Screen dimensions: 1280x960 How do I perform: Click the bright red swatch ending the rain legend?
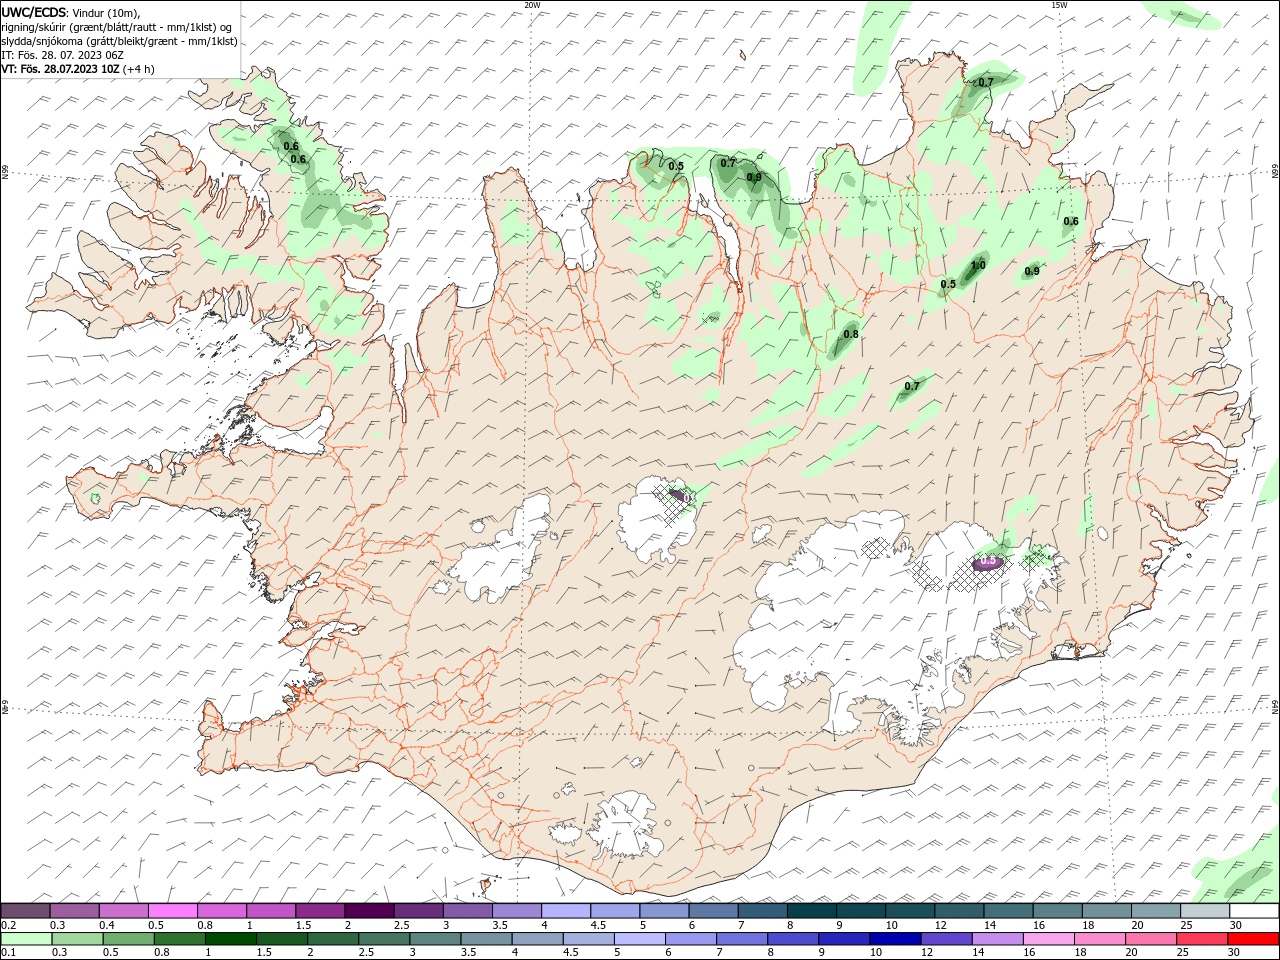tap(1255, 939)
